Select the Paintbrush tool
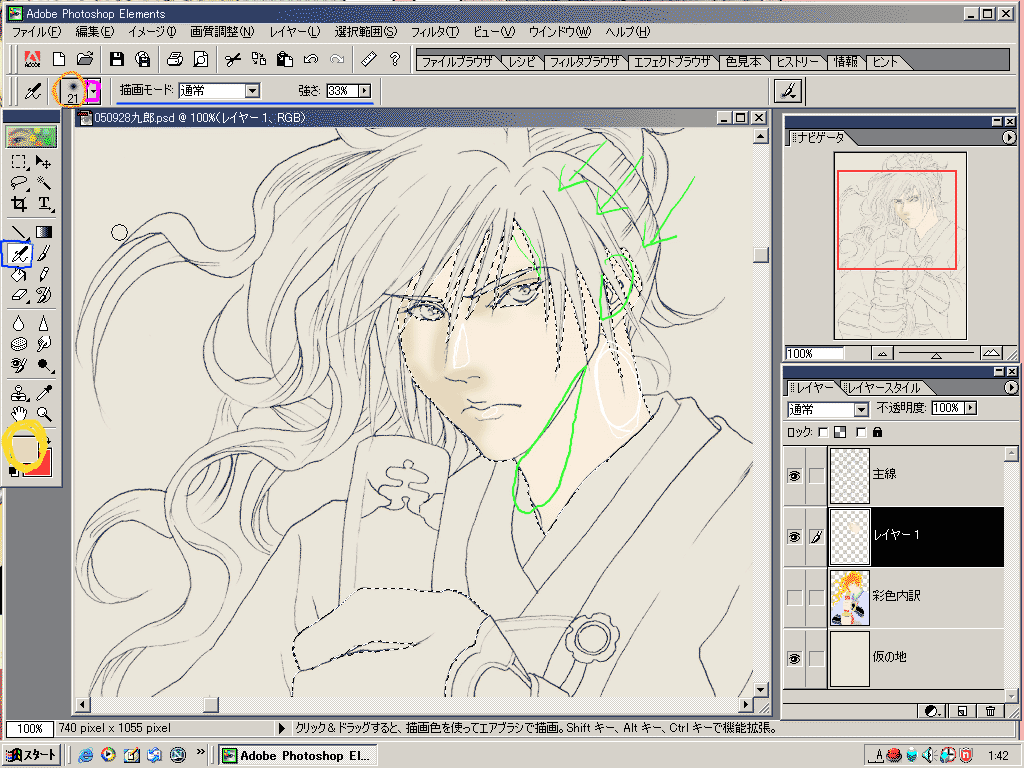 click(44, 253)
